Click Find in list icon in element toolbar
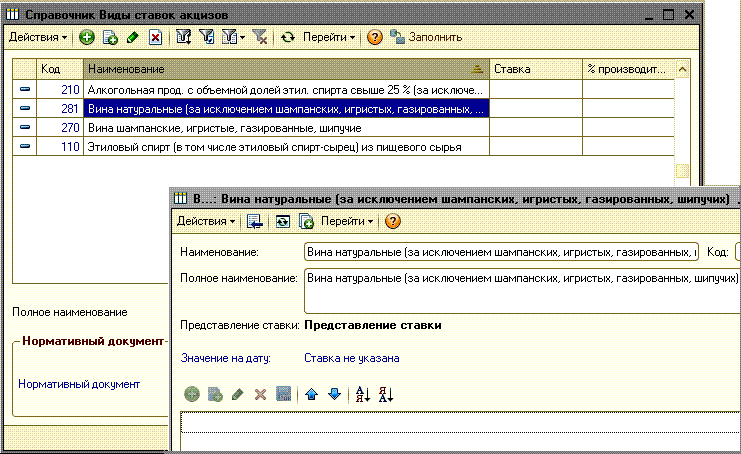This screenshot has width=741, height=454. [254, 221]
